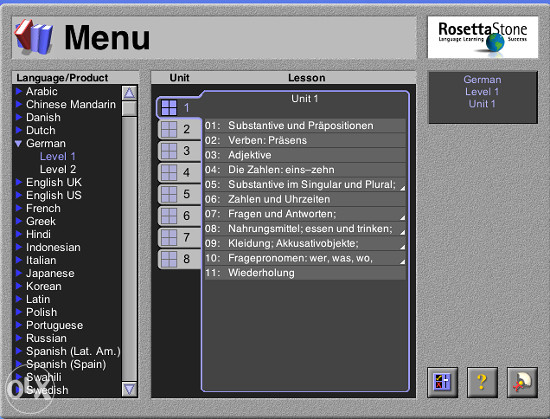Select Unit 1 grid tab
The width and height of the screenshot is (550, 419).
pyautogui.click(x=178, y=108)
